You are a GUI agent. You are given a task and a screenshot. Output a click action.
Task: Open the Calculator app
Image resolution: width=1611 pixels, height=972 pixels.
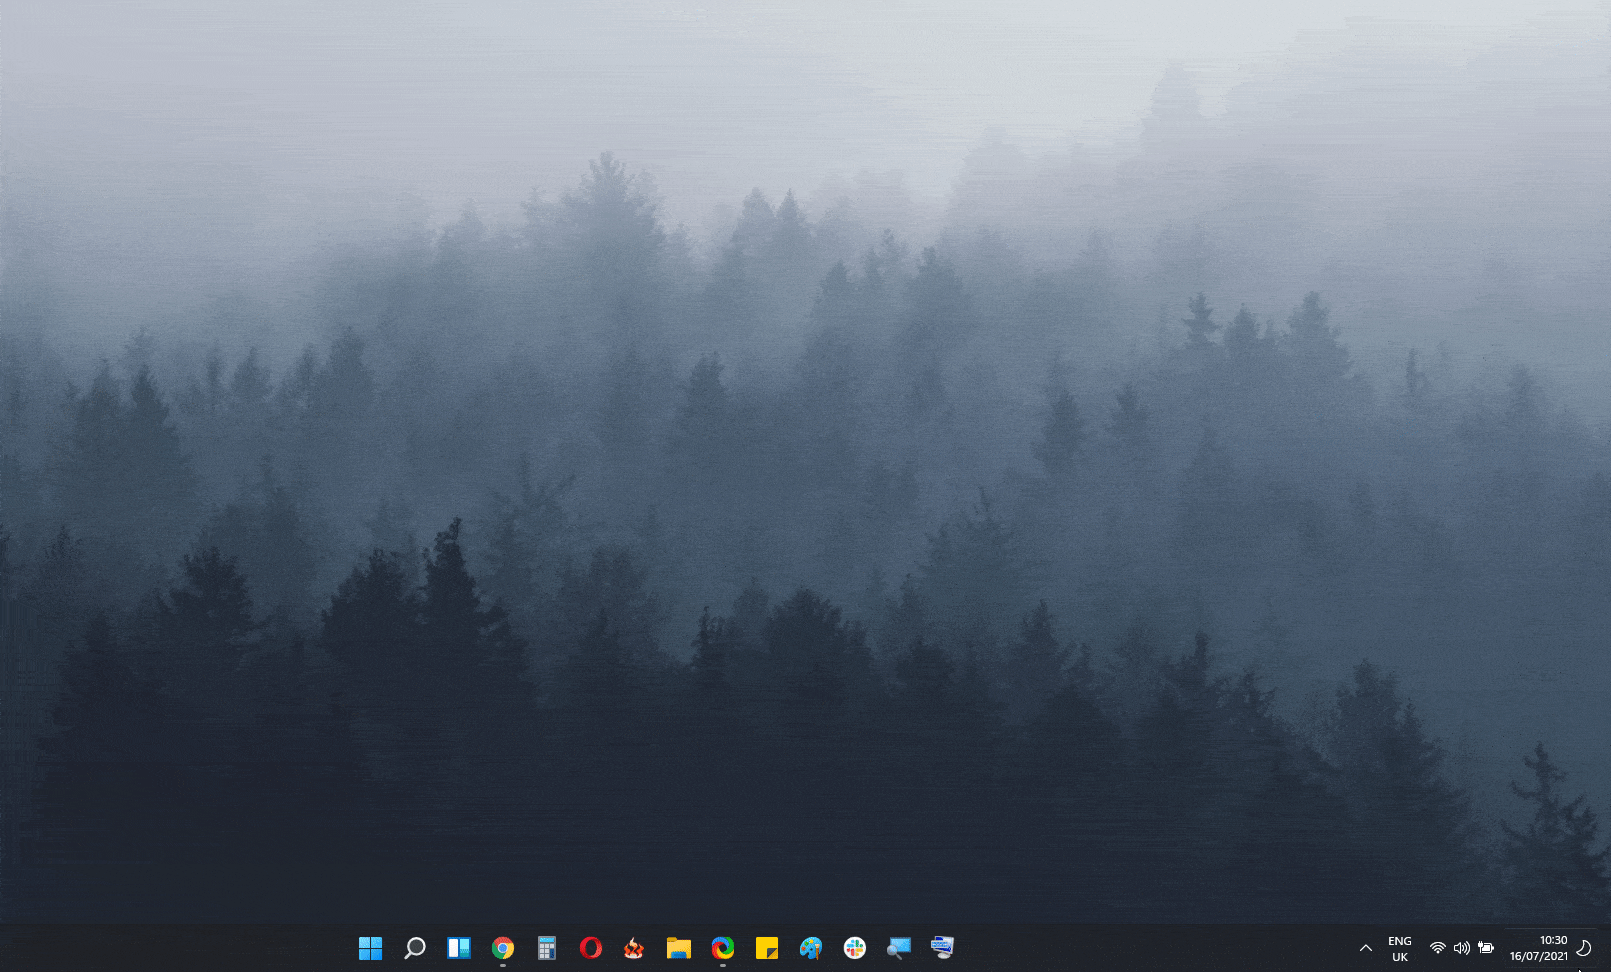(547, 948)
